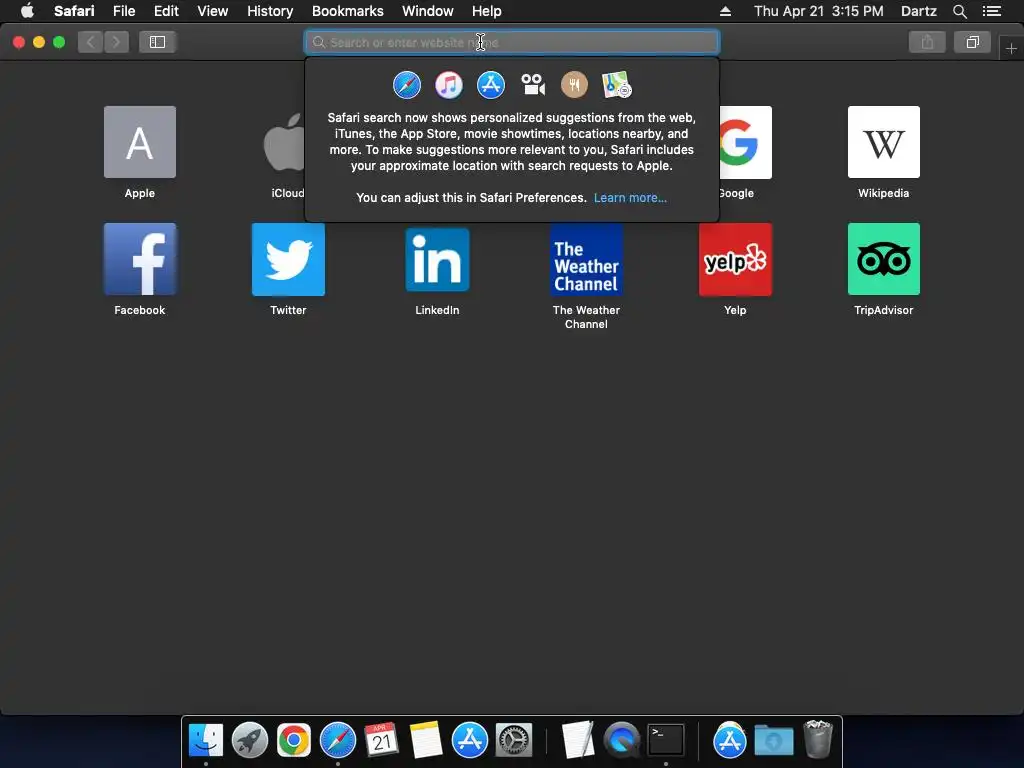The width and height of the screenshot is (1024, 768).
Task: Toggle the Safari sidebar button
Action: point(157,42)
